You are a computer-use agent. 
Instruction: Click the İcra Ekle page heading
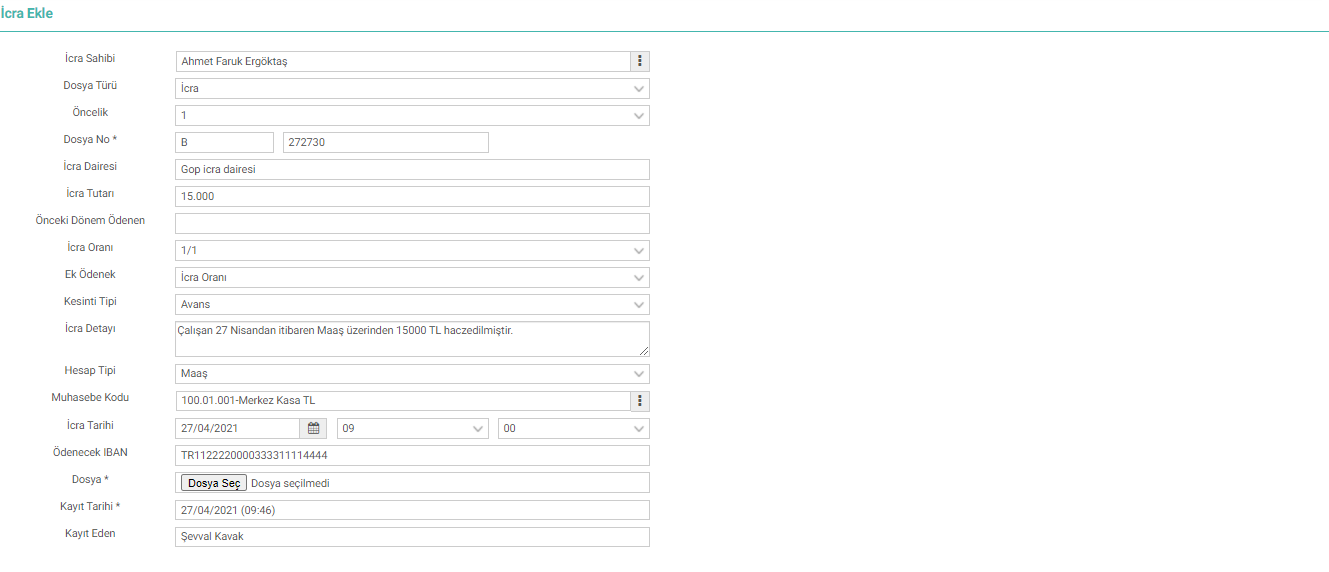[x=27, y=14]
